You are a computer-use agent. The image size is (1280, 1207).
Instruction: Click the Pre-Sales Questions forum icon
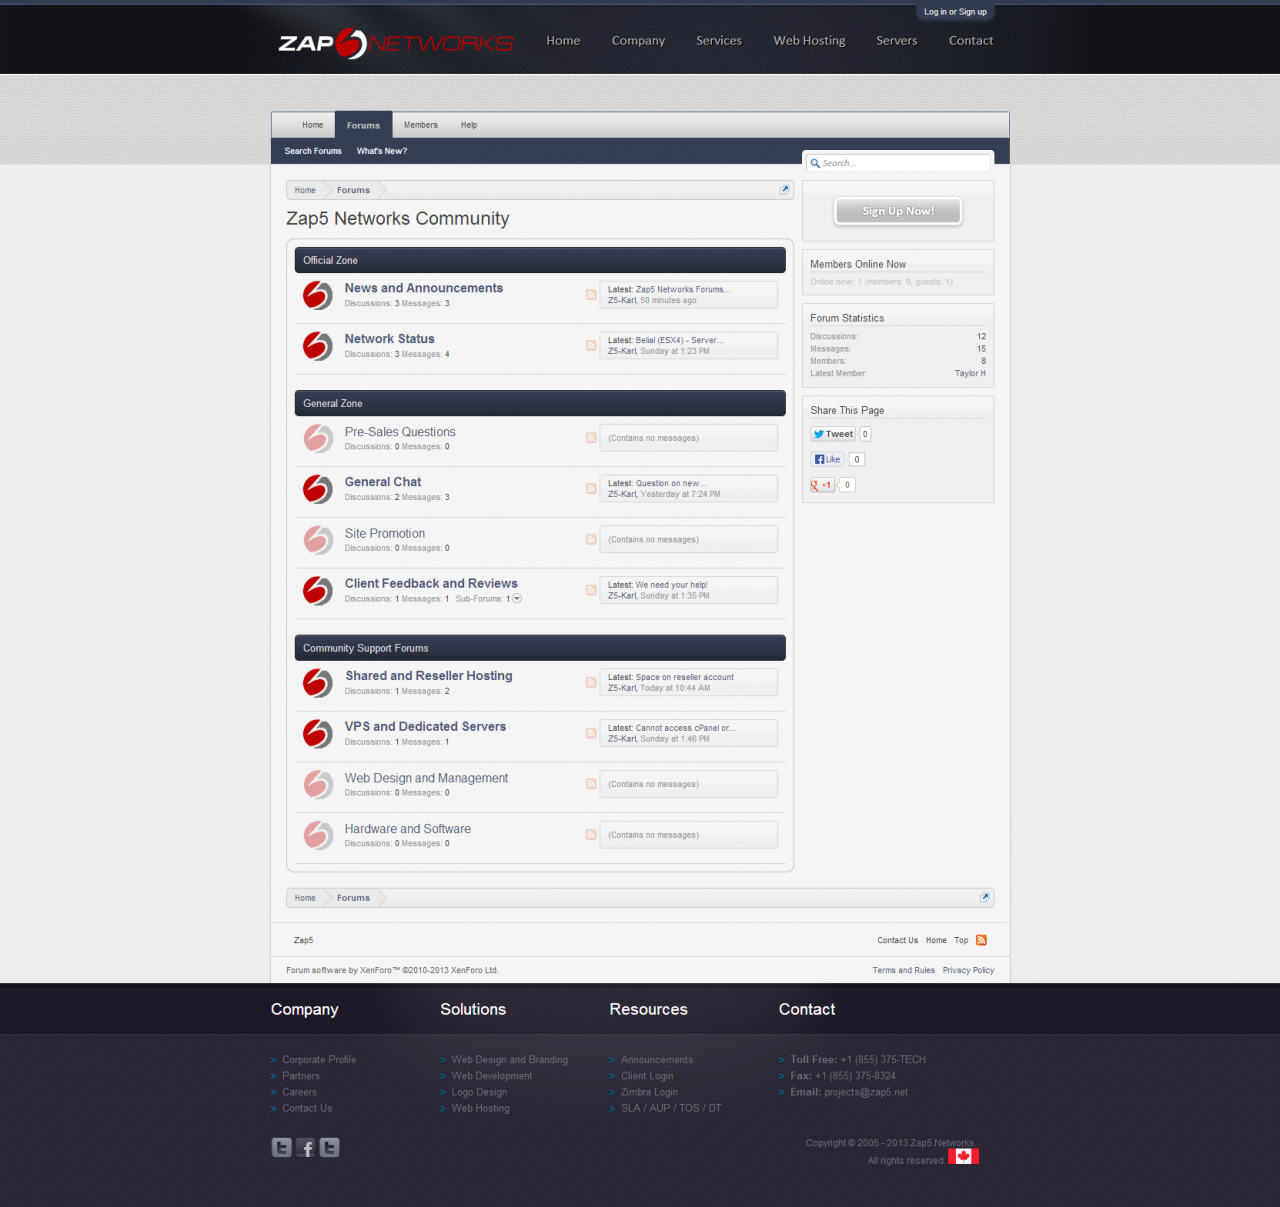(318, 439)
